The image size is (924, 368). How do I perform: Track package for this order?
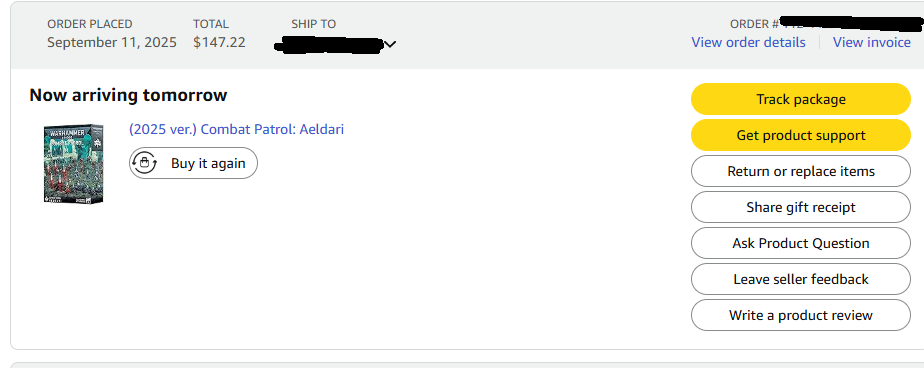(x=801, y=99)
